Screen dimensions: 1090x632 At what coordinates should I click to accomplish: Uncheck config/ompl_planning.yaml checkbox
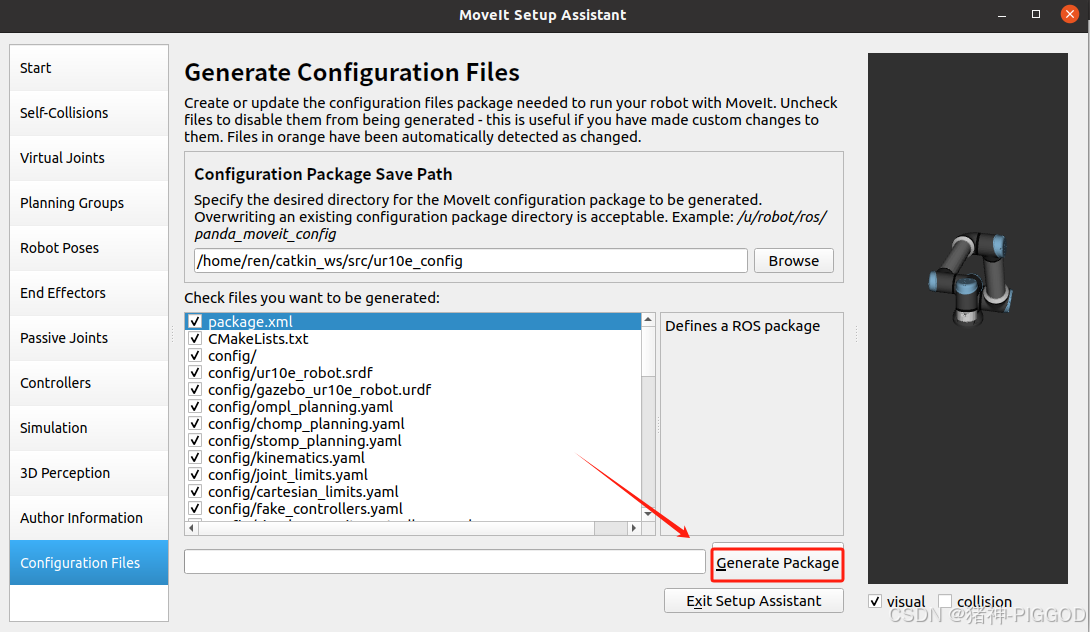coord(195,407)
